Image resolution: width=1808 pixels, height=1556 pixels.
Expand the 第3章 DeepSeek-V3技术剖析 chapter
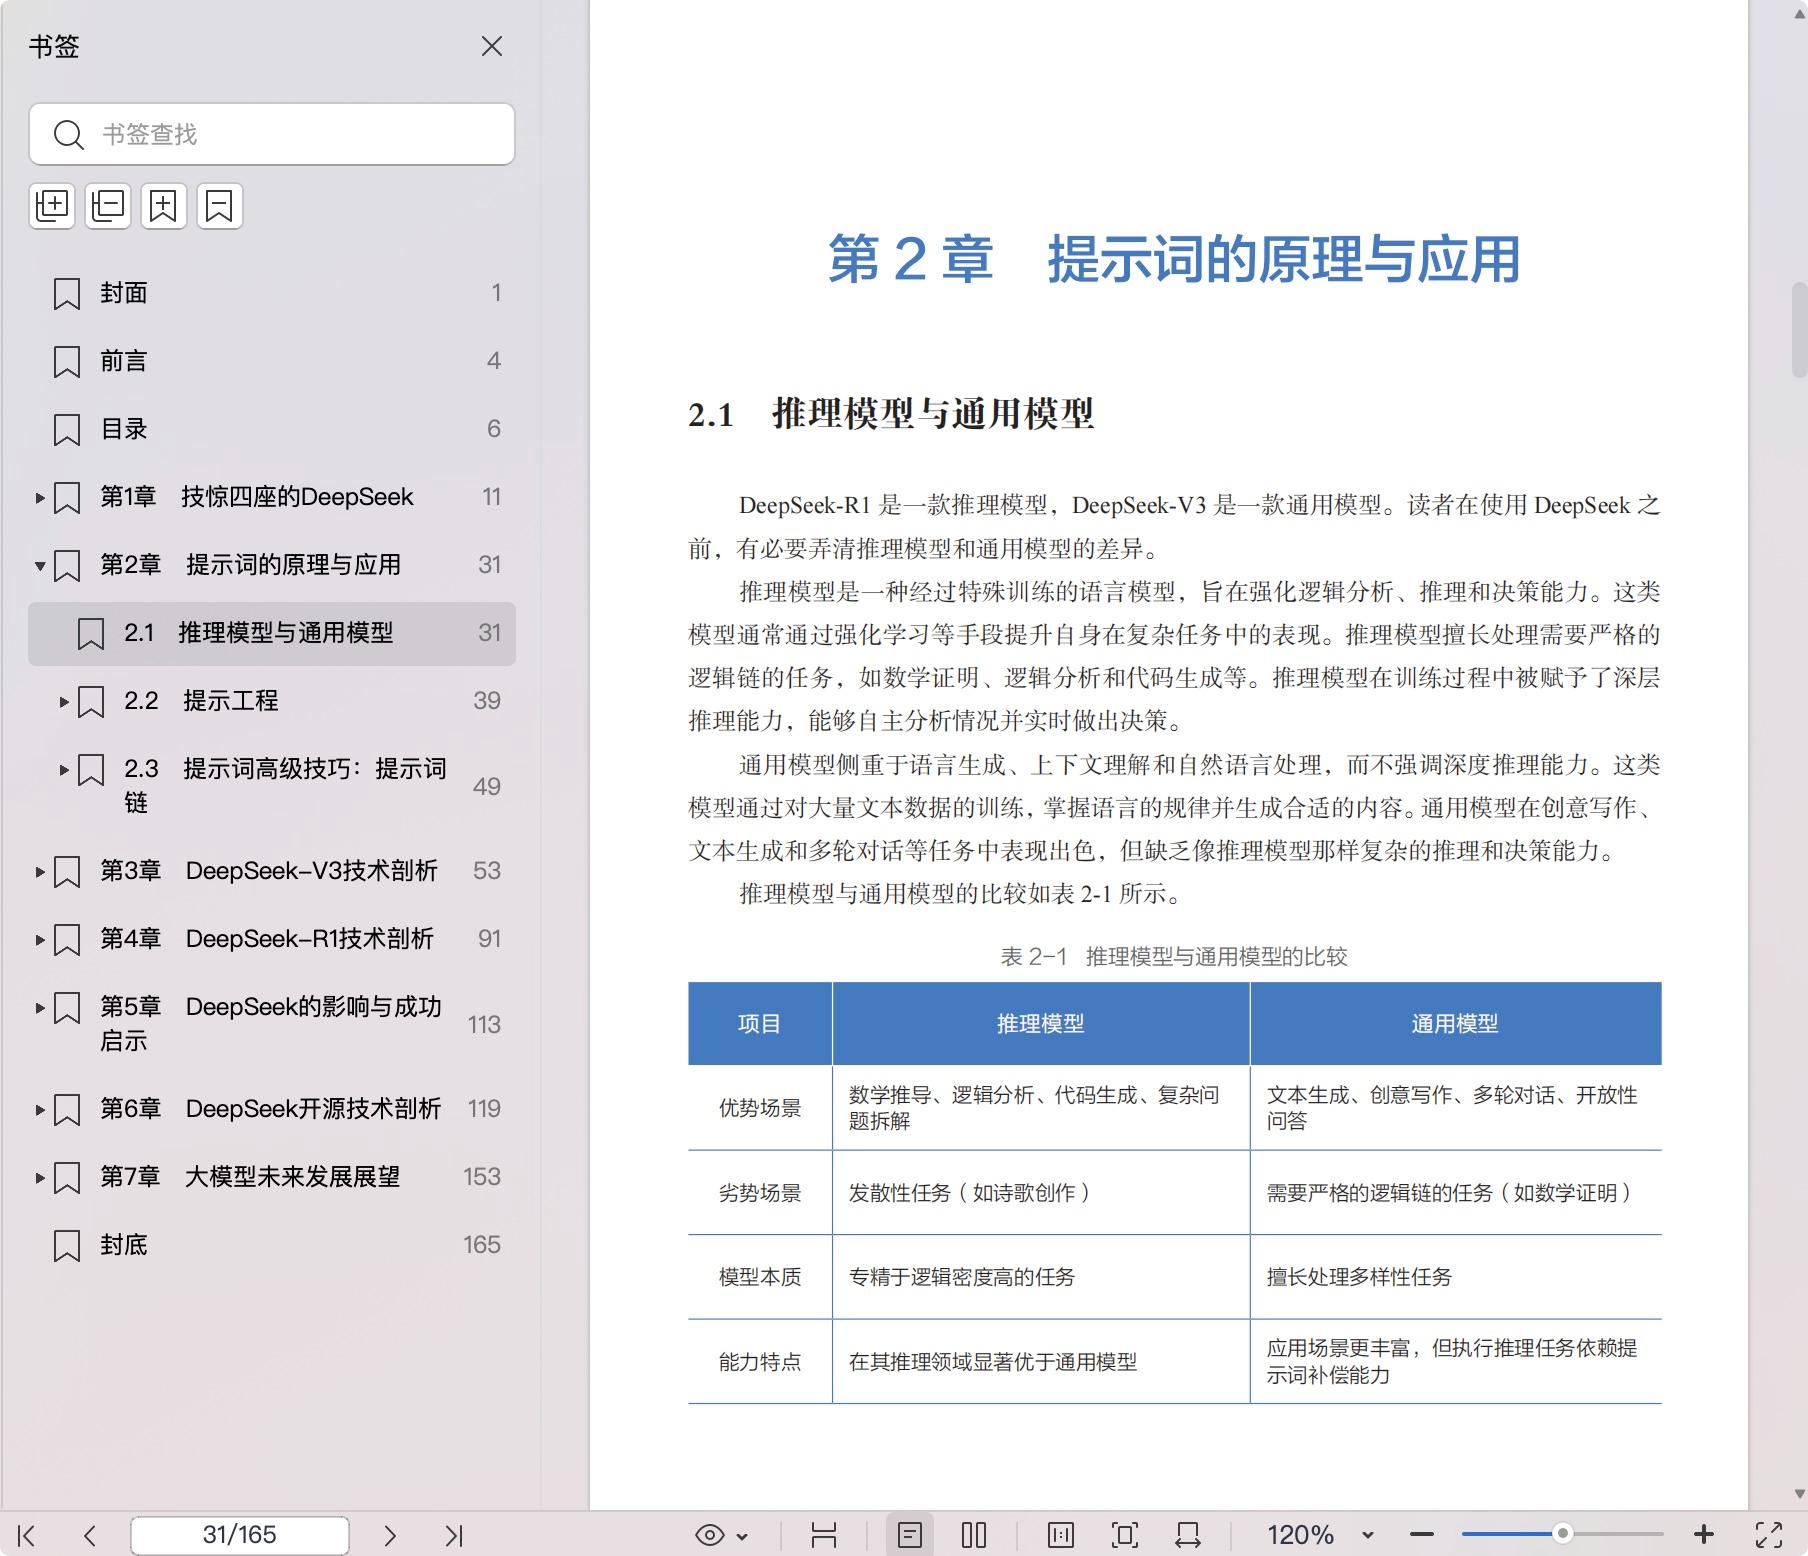tap(40, 871)
